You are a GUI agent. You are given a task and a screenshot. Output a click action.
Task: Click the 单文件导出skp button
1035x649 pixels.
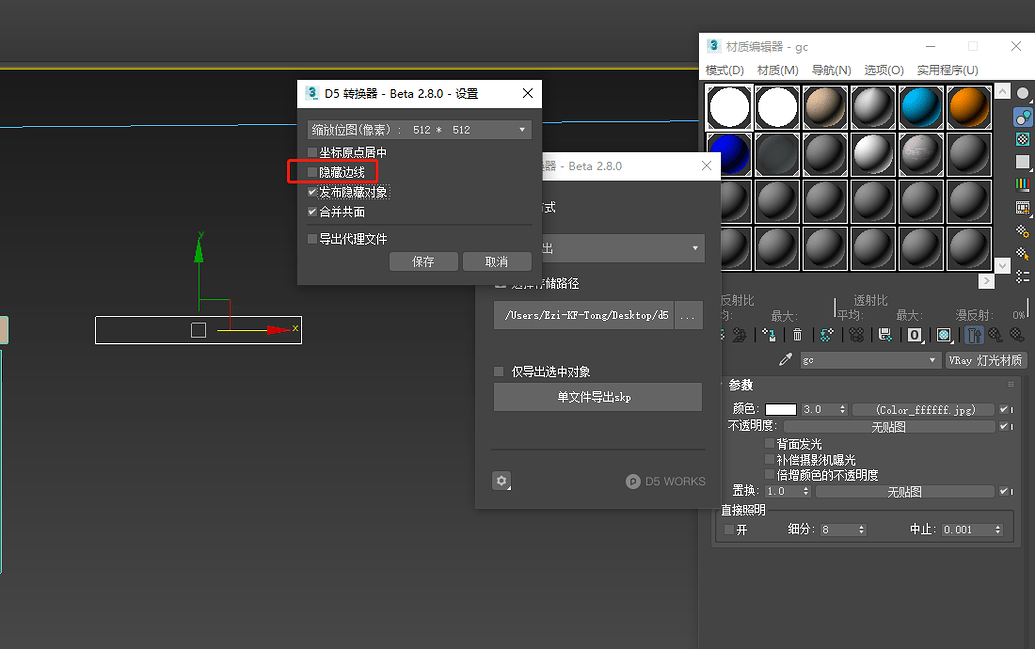pos(597,396)
